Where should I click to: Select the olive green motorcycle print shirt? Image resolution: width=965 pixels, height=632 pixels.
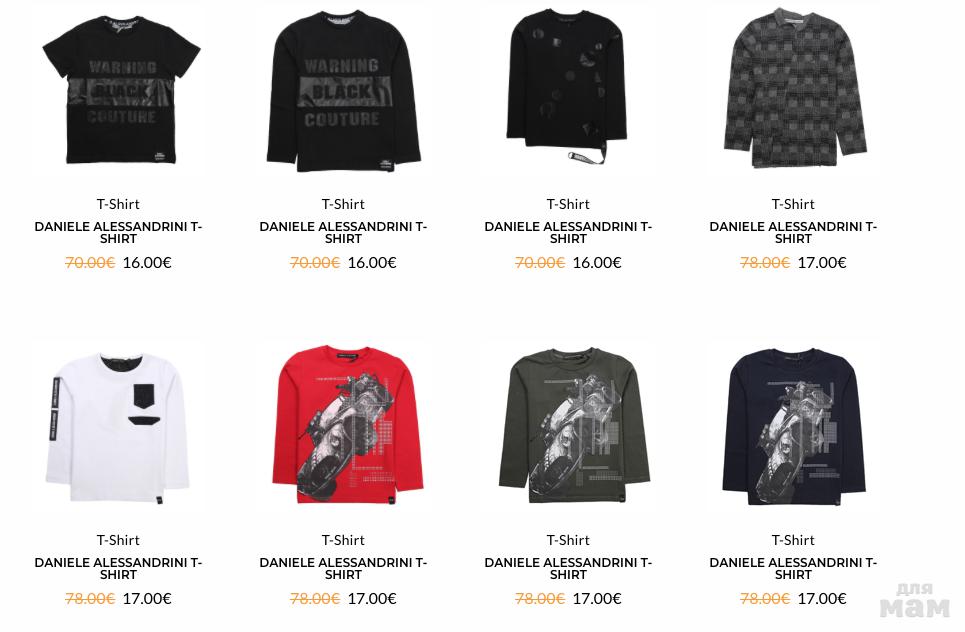pyautogui.click(x=574, y=426)
